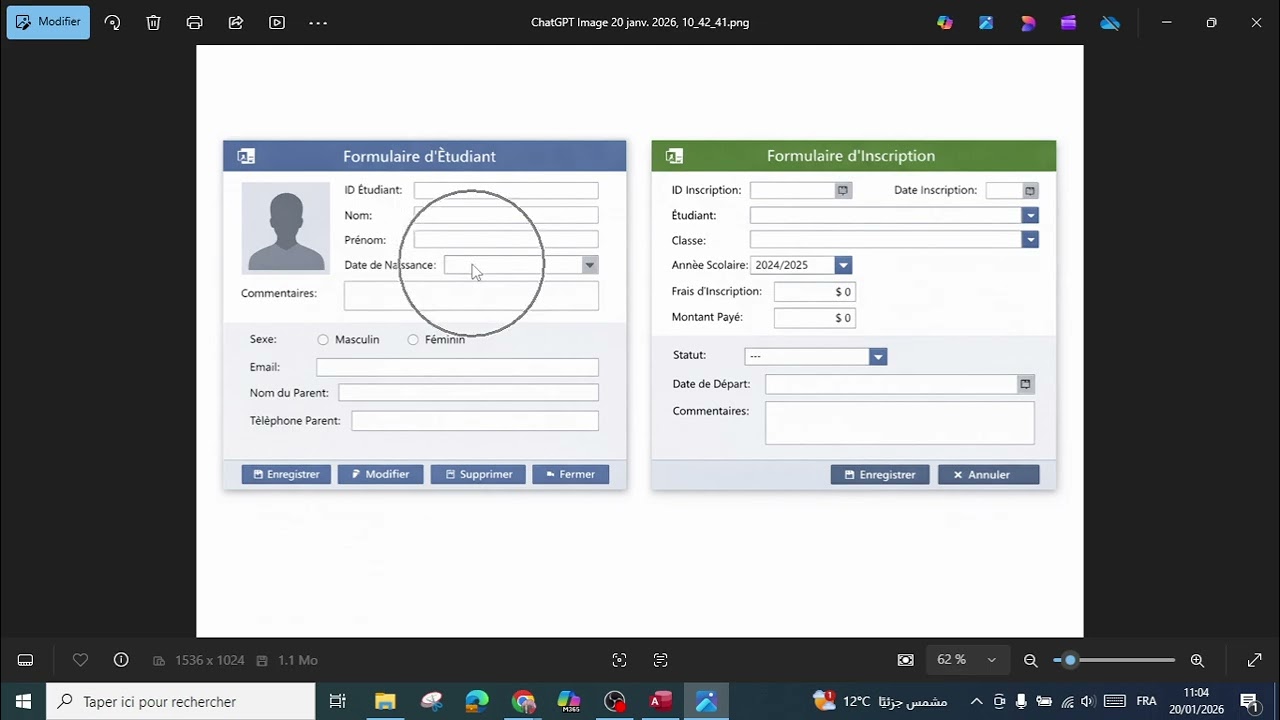Image resolution: width=1280 pixels, height=720 pixels.
Task: Open the Modifier edit button in Photos toolbar
Action: [x=48, y=22]
